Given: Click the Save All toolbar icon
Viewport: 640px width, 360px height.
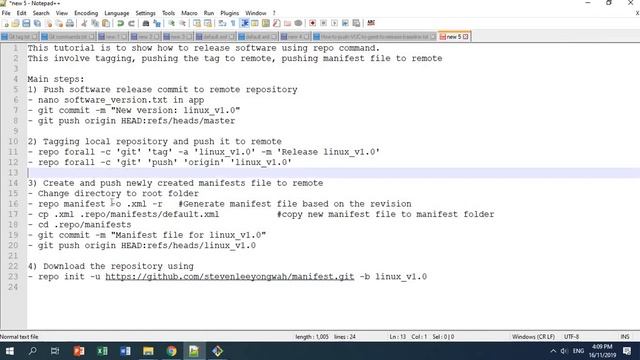Looking at the screenshot, I should (37, 23).
